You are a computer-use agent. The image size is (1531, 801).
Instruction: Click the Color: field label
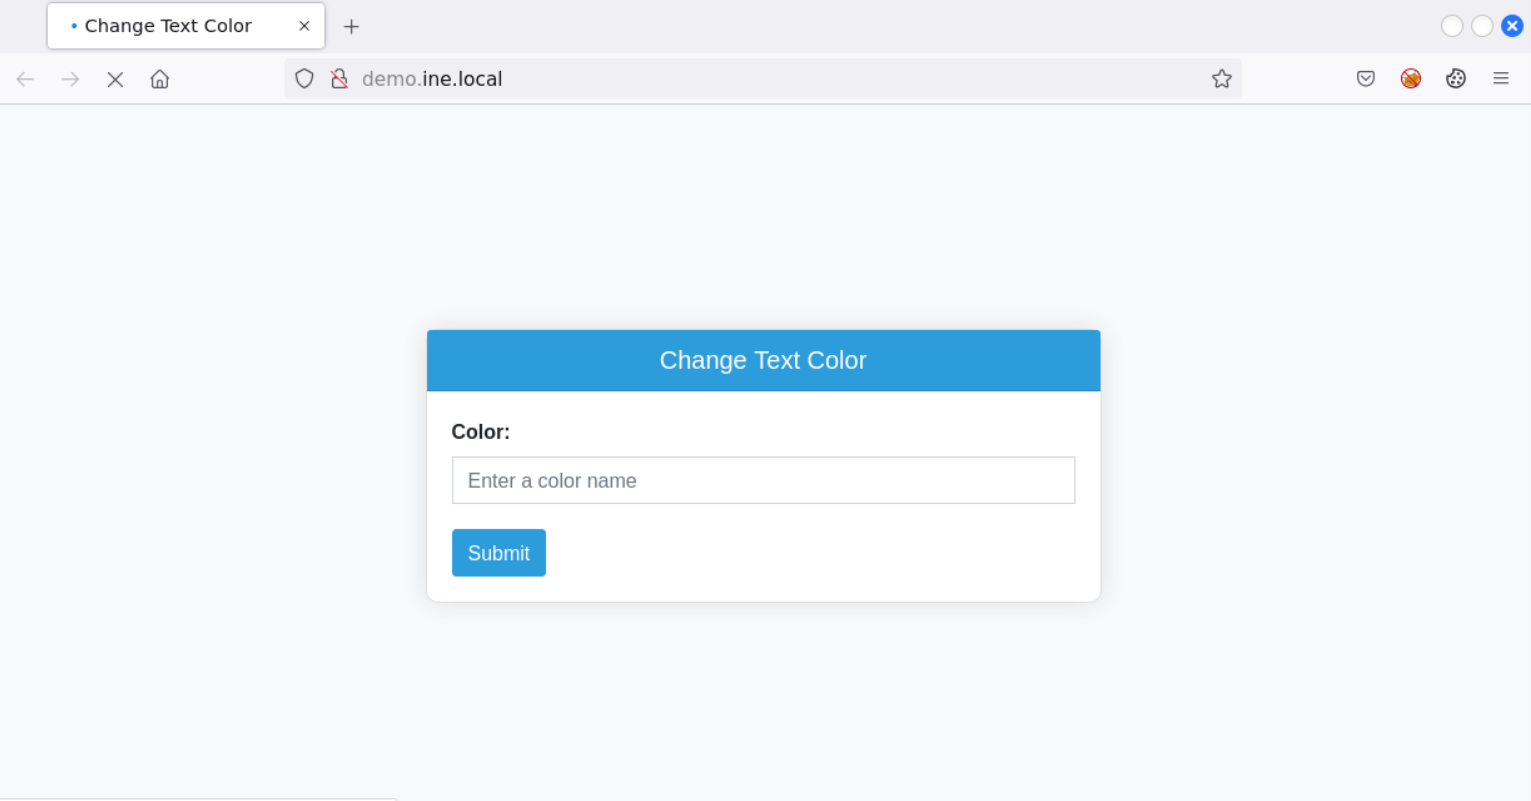pyautogui.click(x=481, y=432)
